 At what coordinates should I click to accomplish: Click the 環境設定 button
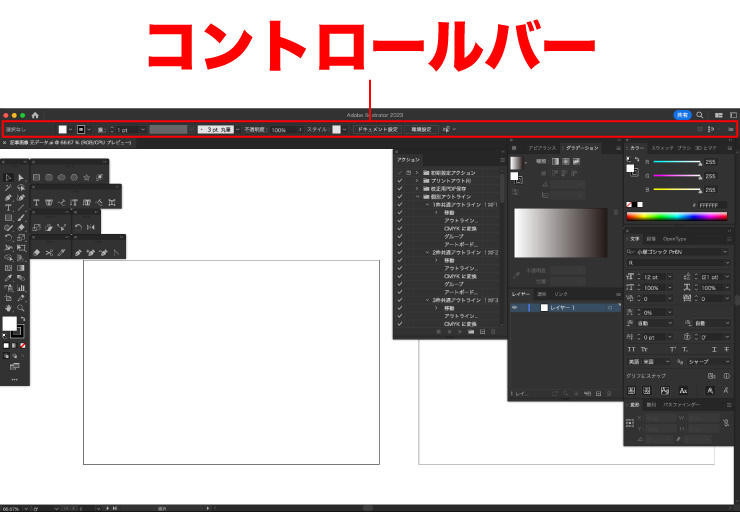[421, 129]
